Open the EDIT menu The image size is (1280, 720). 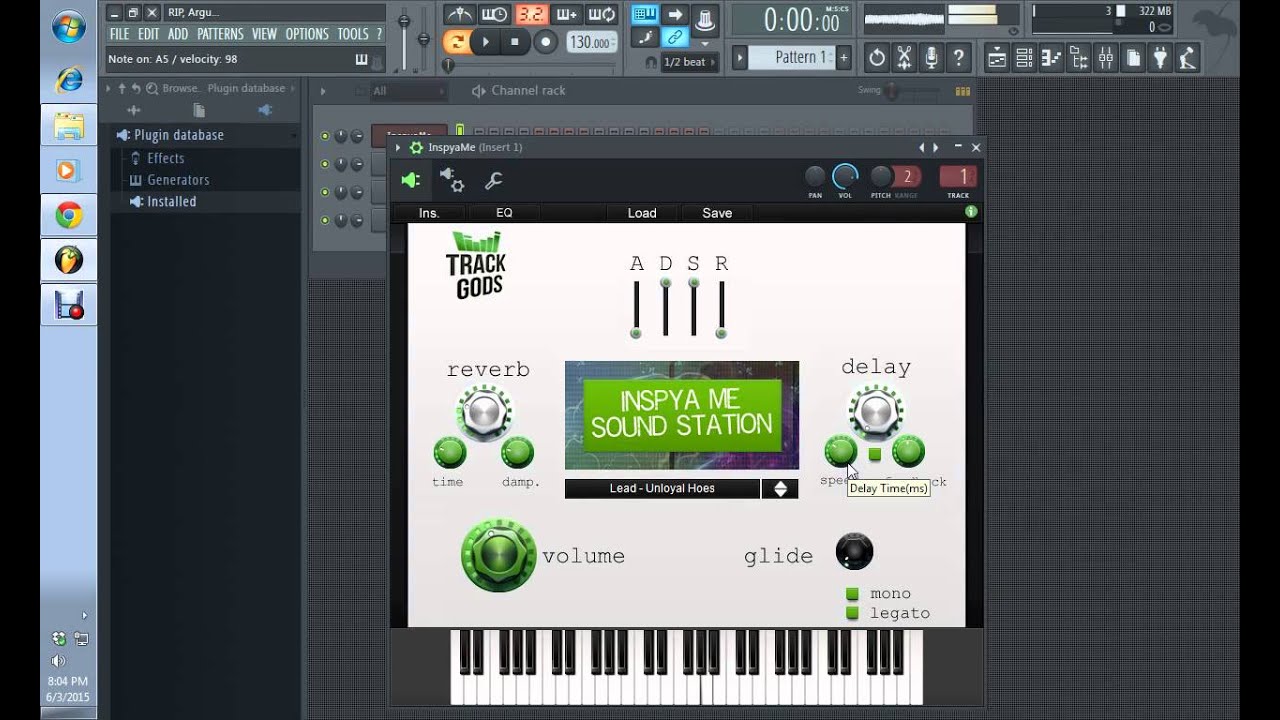(148, 34)
